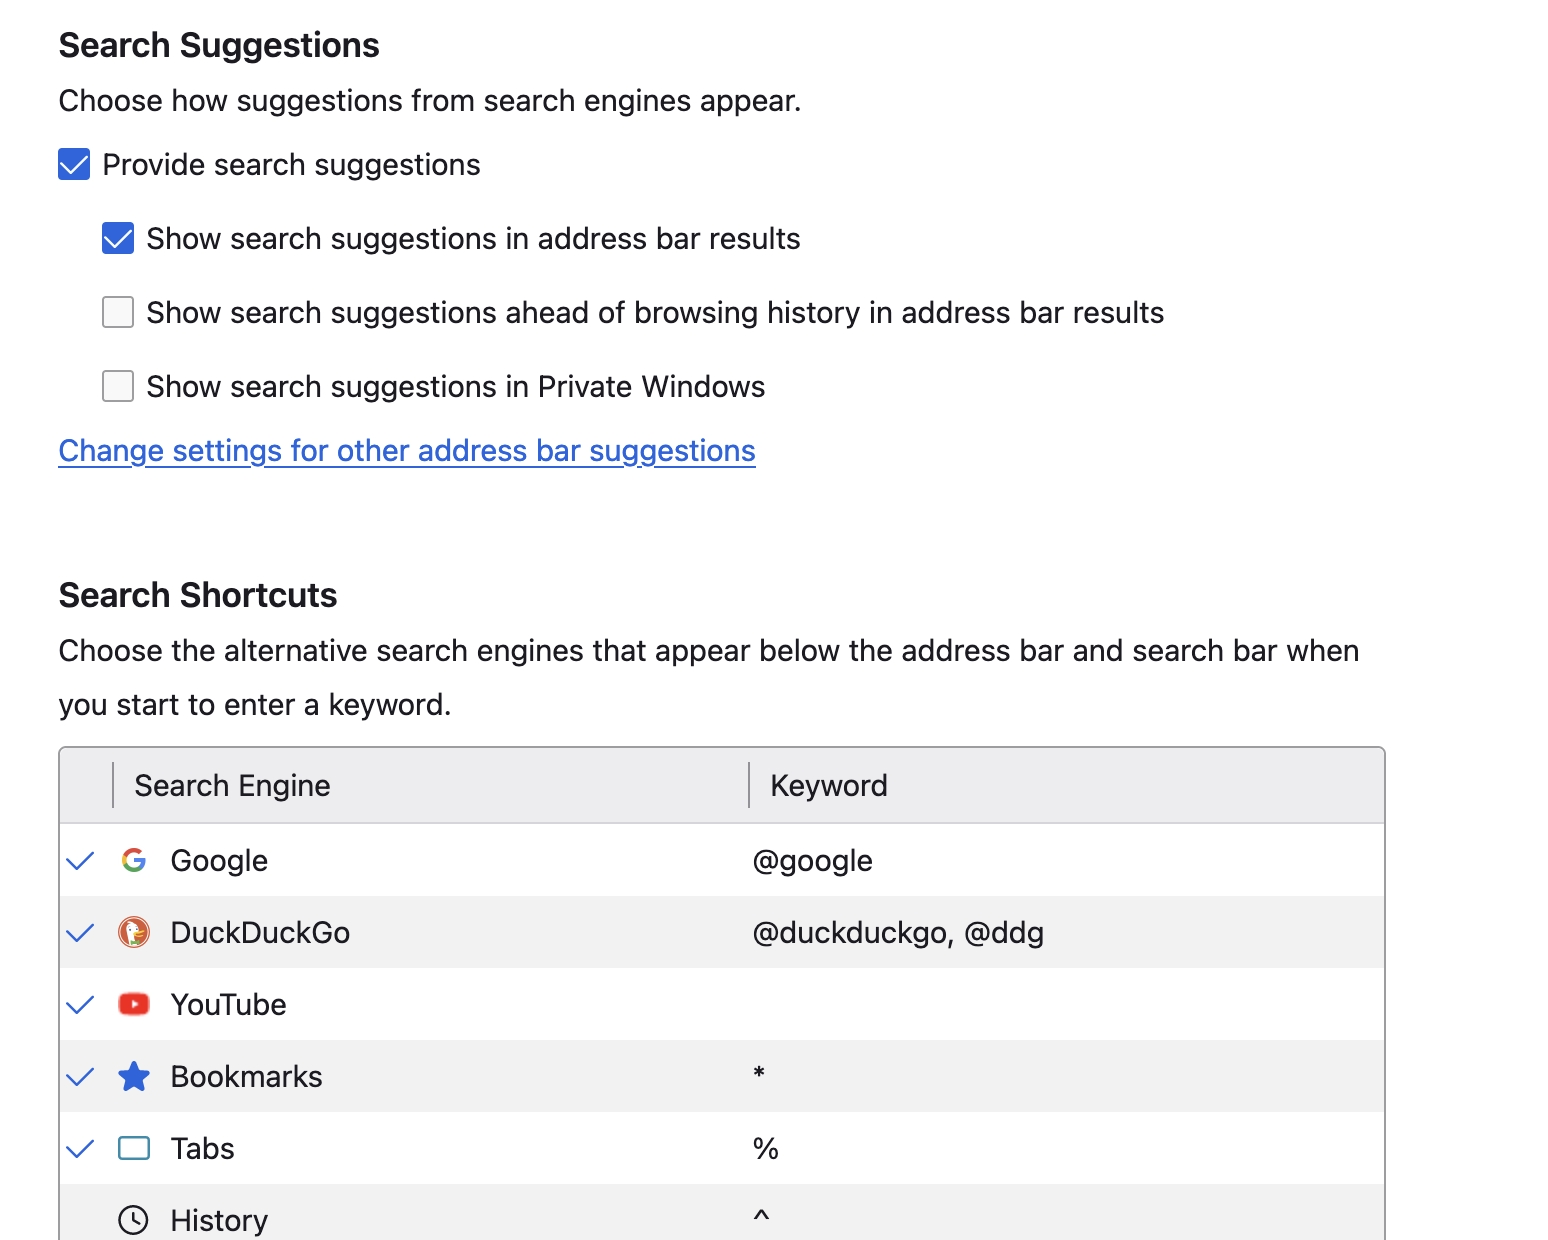1548x1240 pixels.
Task: Click the YouTube play icon
Action: click(134, 1004)
